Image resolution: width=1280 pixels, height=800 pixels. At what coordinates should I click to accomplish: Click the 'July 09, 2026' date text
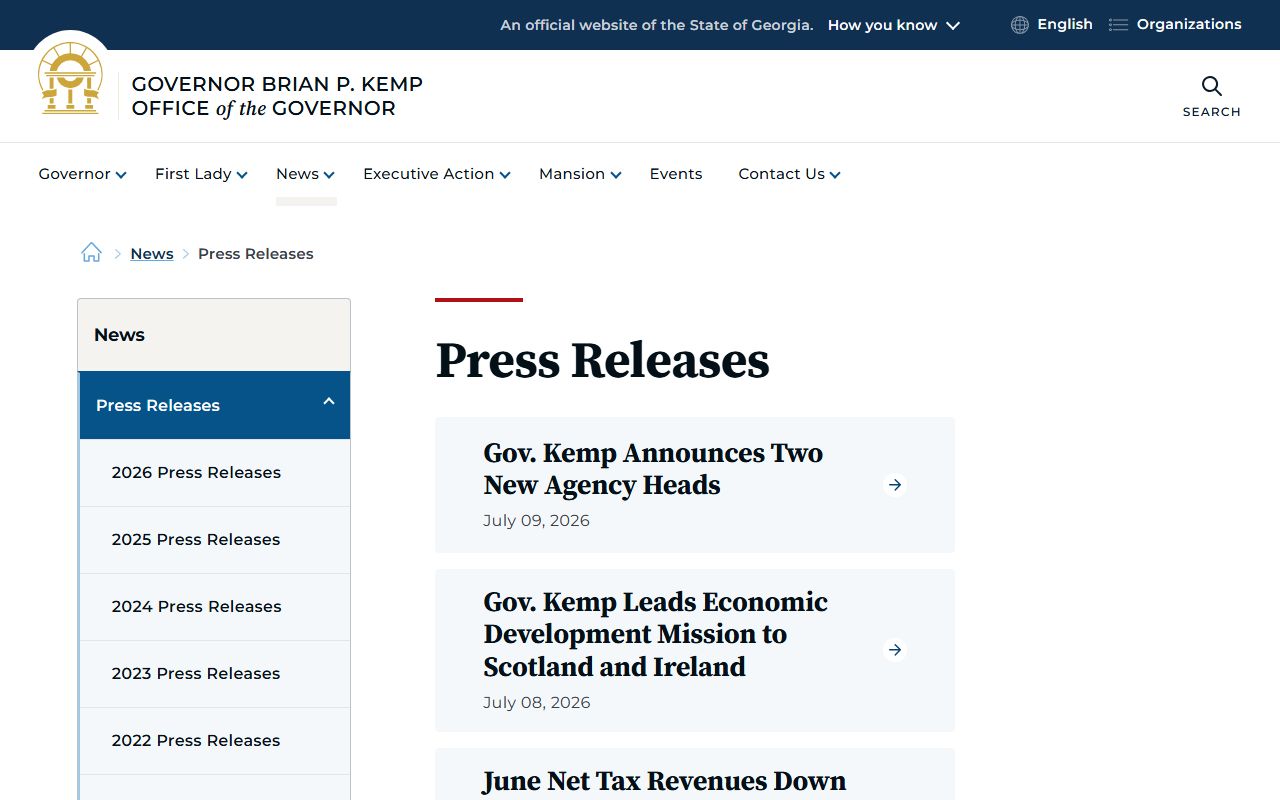(x=536, y=521)
